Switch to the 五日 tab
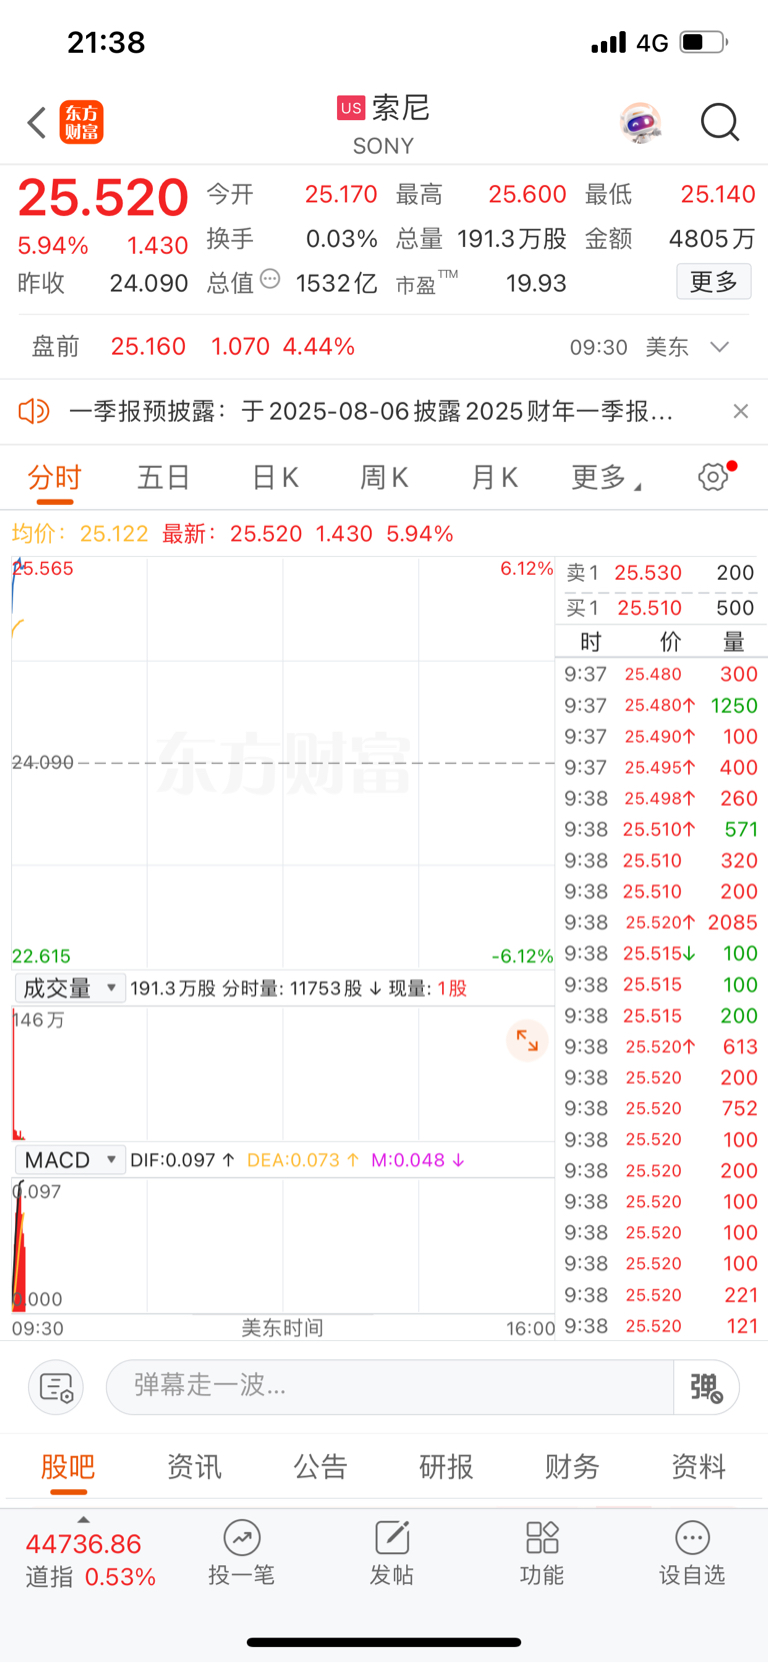Viewport: 768px width, 1663px height. [164, 478]
